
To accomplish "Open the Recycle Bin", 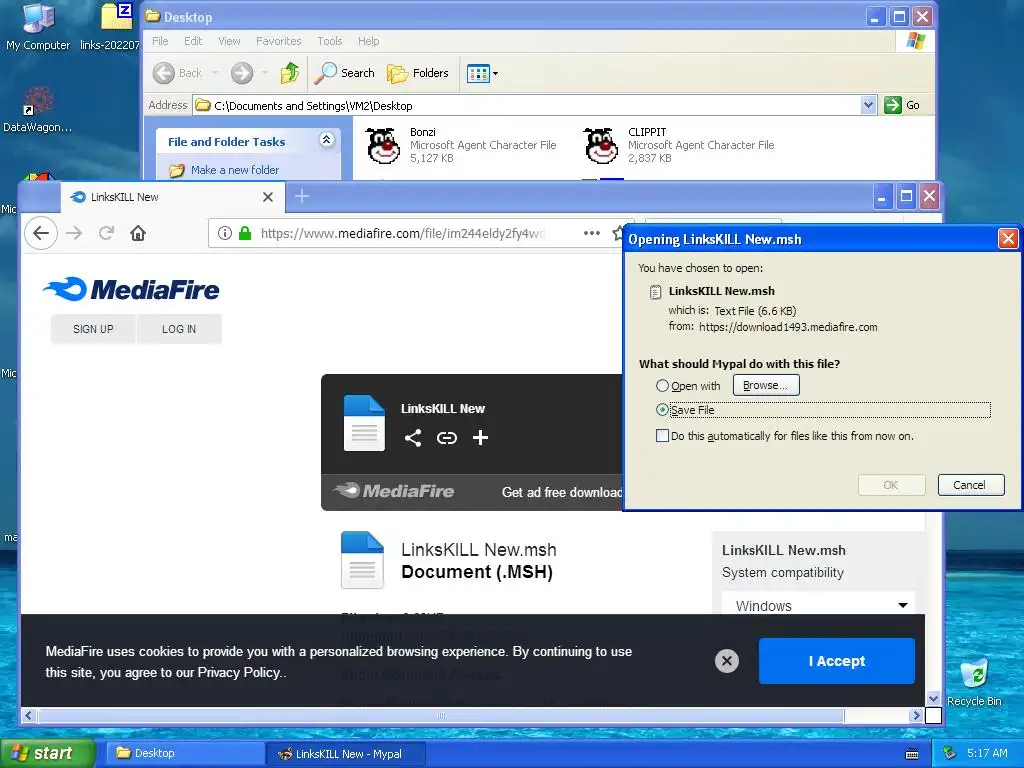I will [x=974, y=682].
